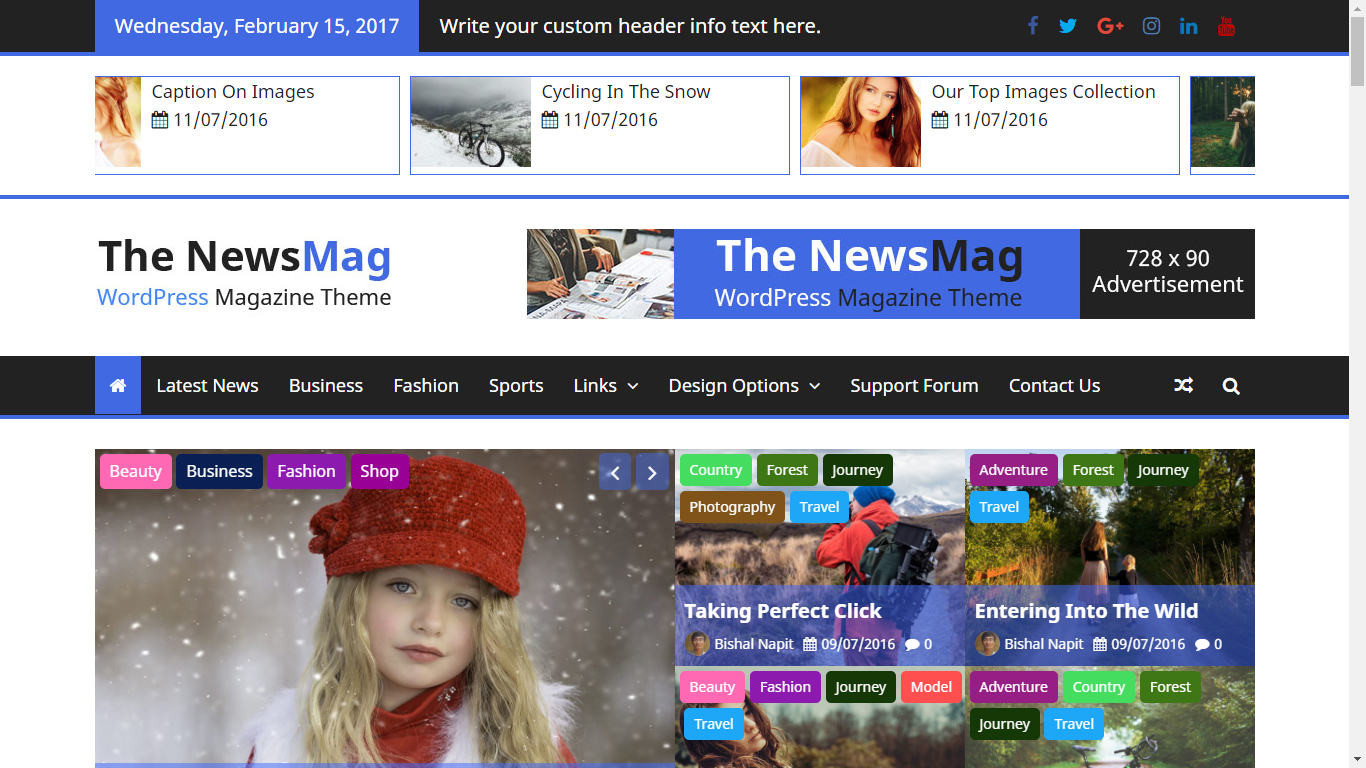The width and height of the screenshot is (1366, 768).
Task: Select the Beauty tag on the slider
Action: click(x=135, y=471)
